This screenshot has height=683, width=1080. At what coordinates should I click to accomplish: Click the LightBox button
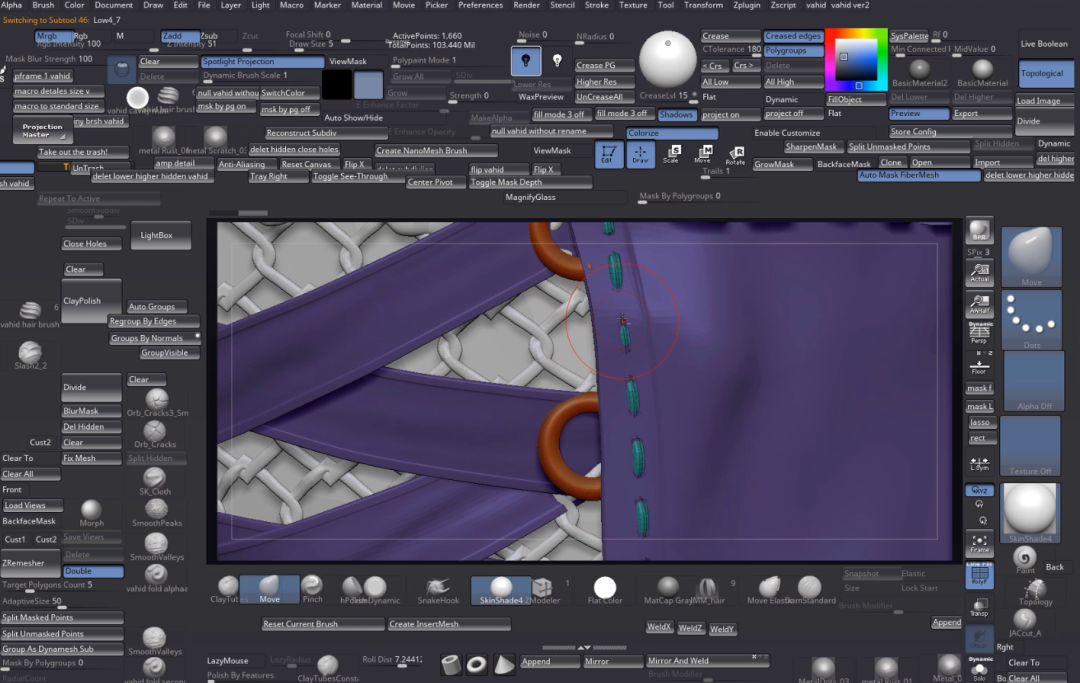click(x=160, y=235)
